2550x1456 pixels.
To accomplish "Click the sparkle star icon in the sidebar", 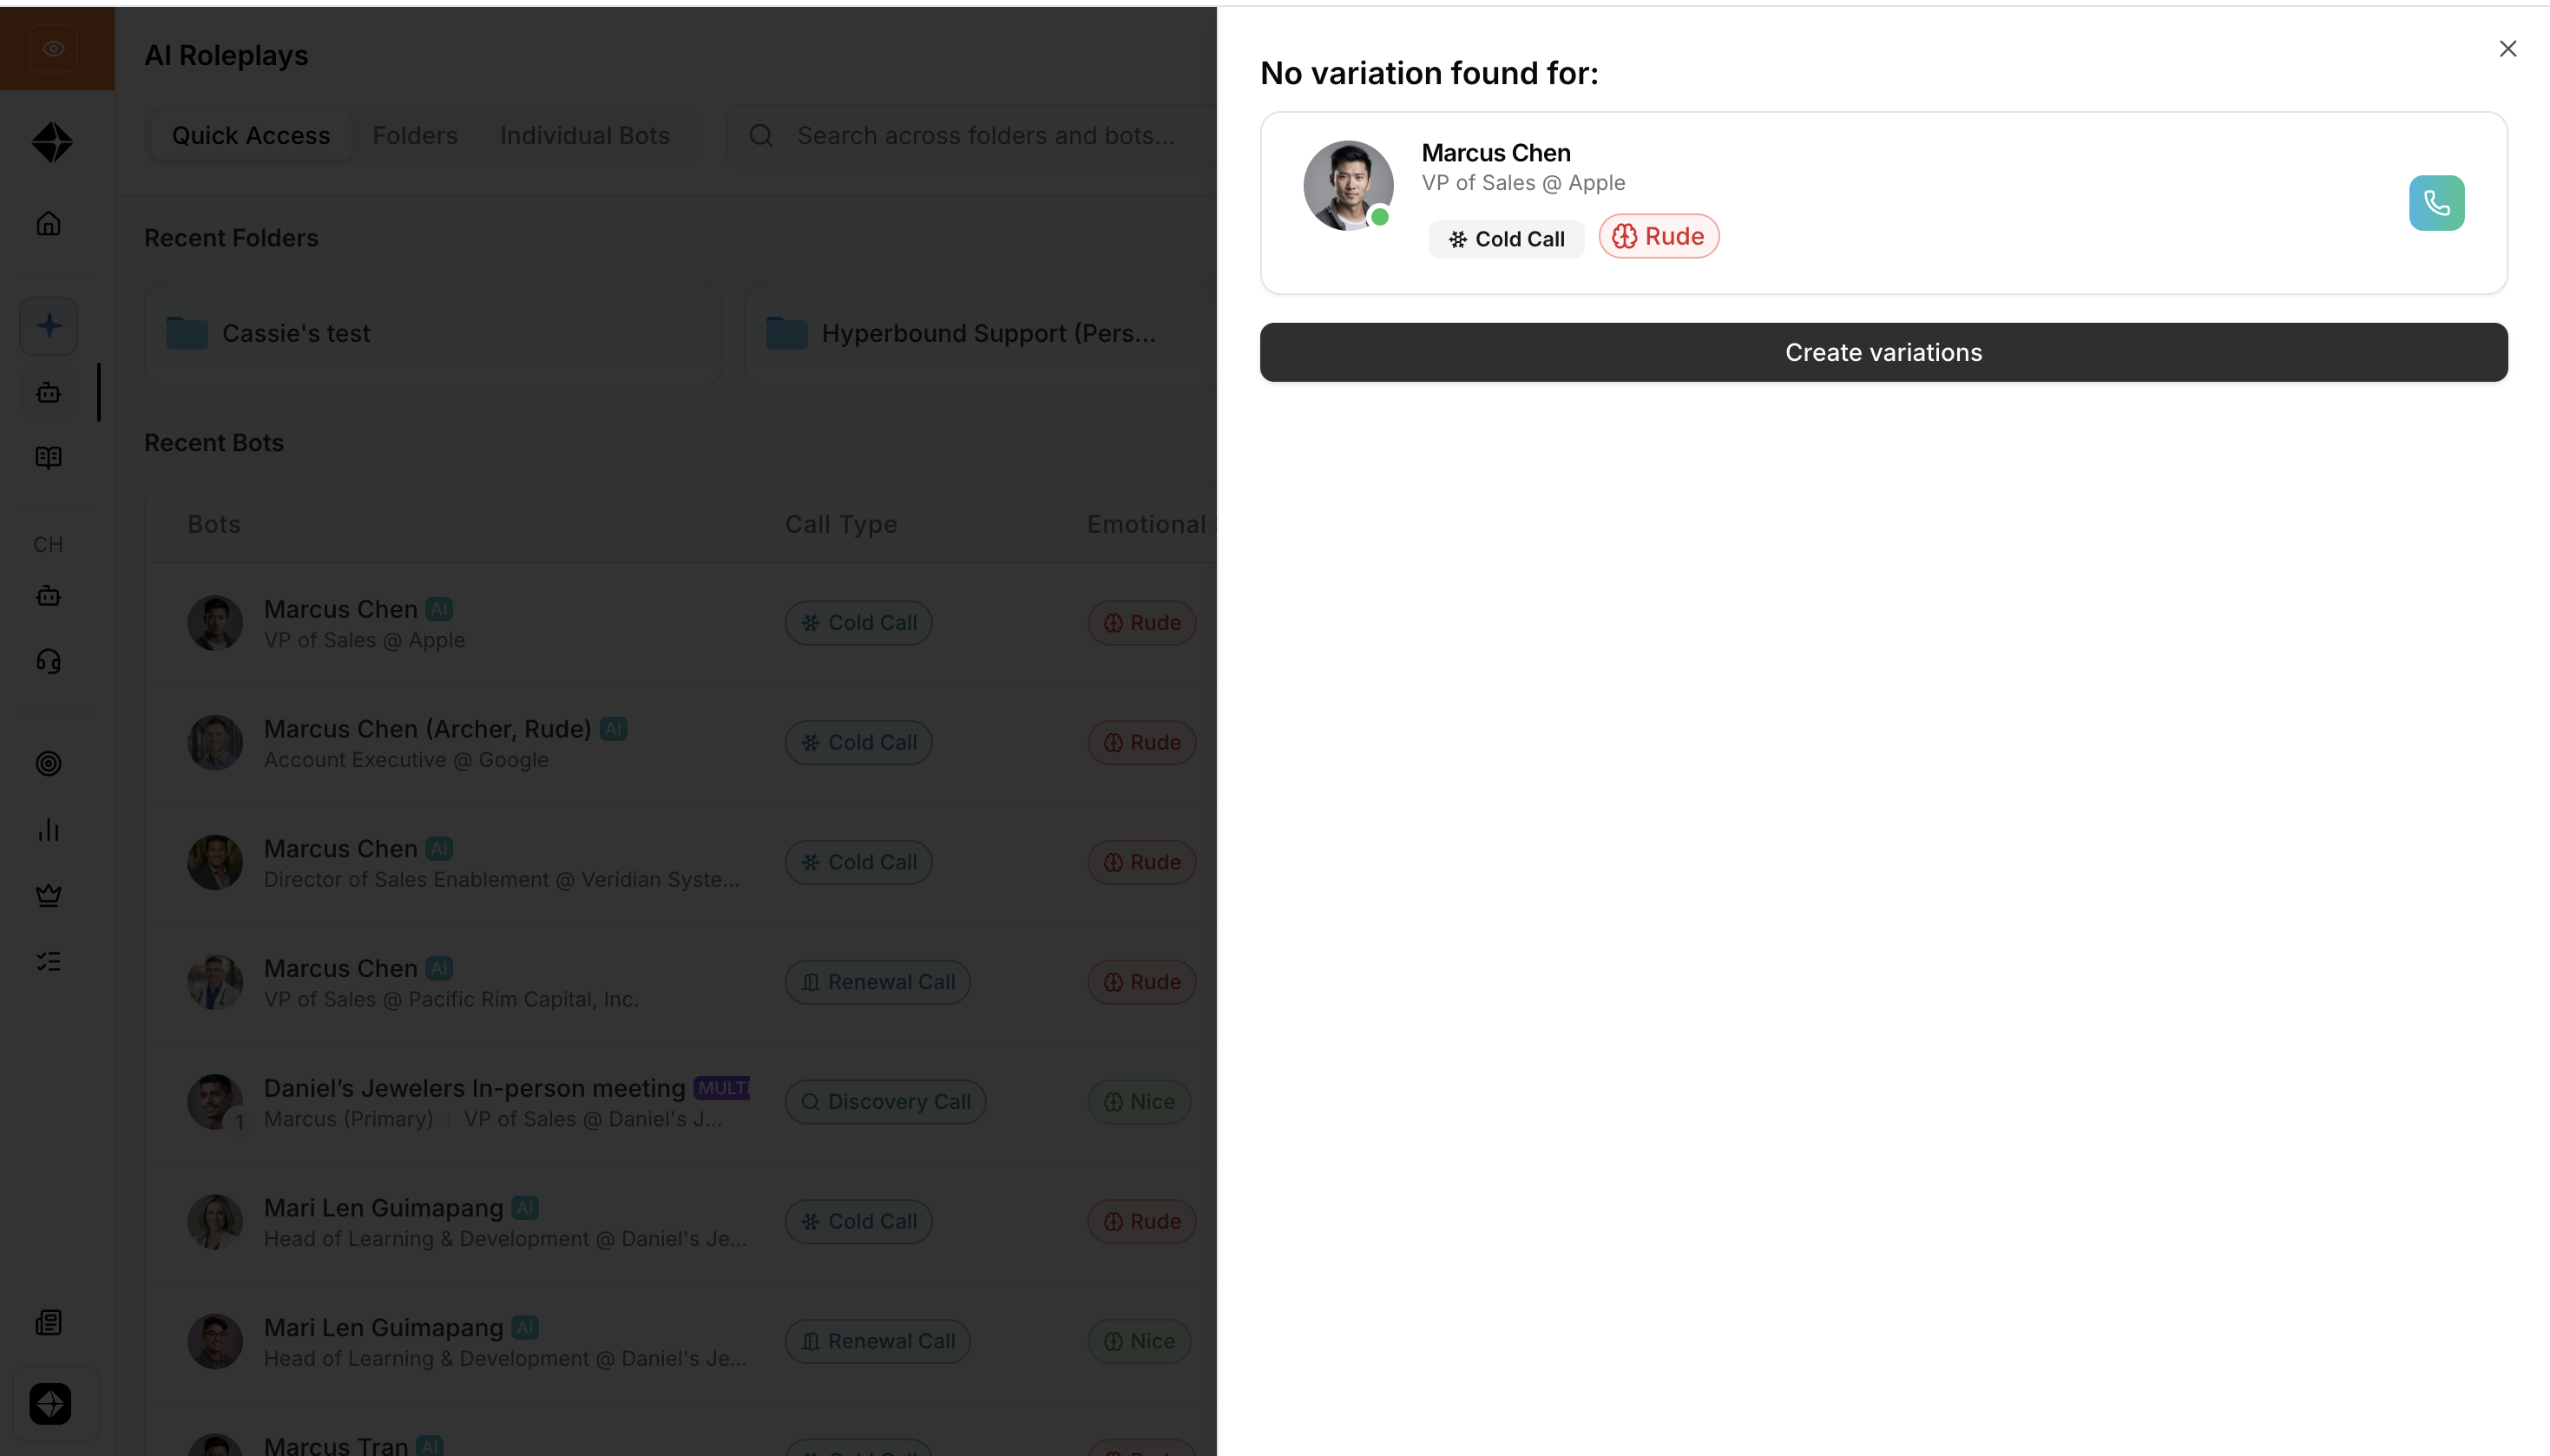I will [x=48, y=326].
